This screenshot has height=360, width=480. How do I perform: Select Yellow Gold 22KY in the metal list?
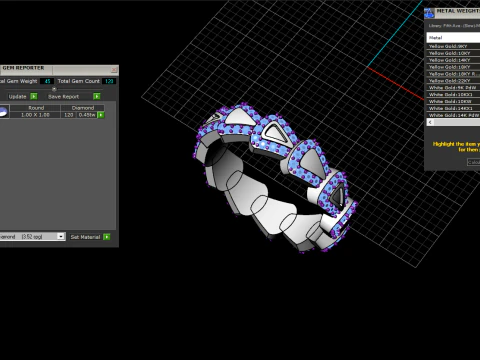[453, 81]
